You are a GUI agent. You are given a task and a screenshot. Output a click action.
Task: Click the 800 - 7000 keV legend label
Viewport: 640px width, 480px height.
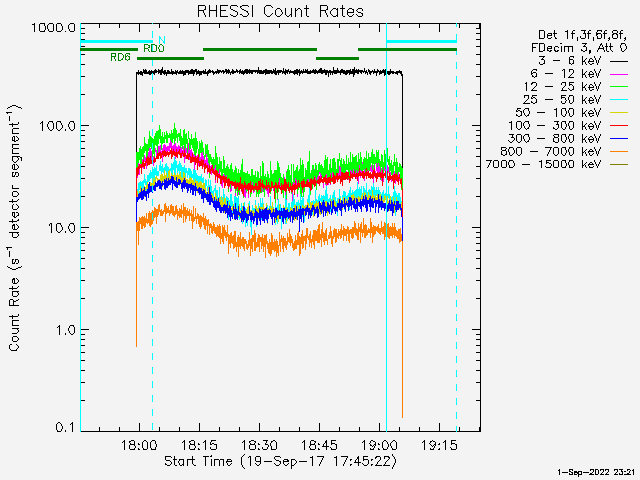pyautogui.click(x=551, y=152)
